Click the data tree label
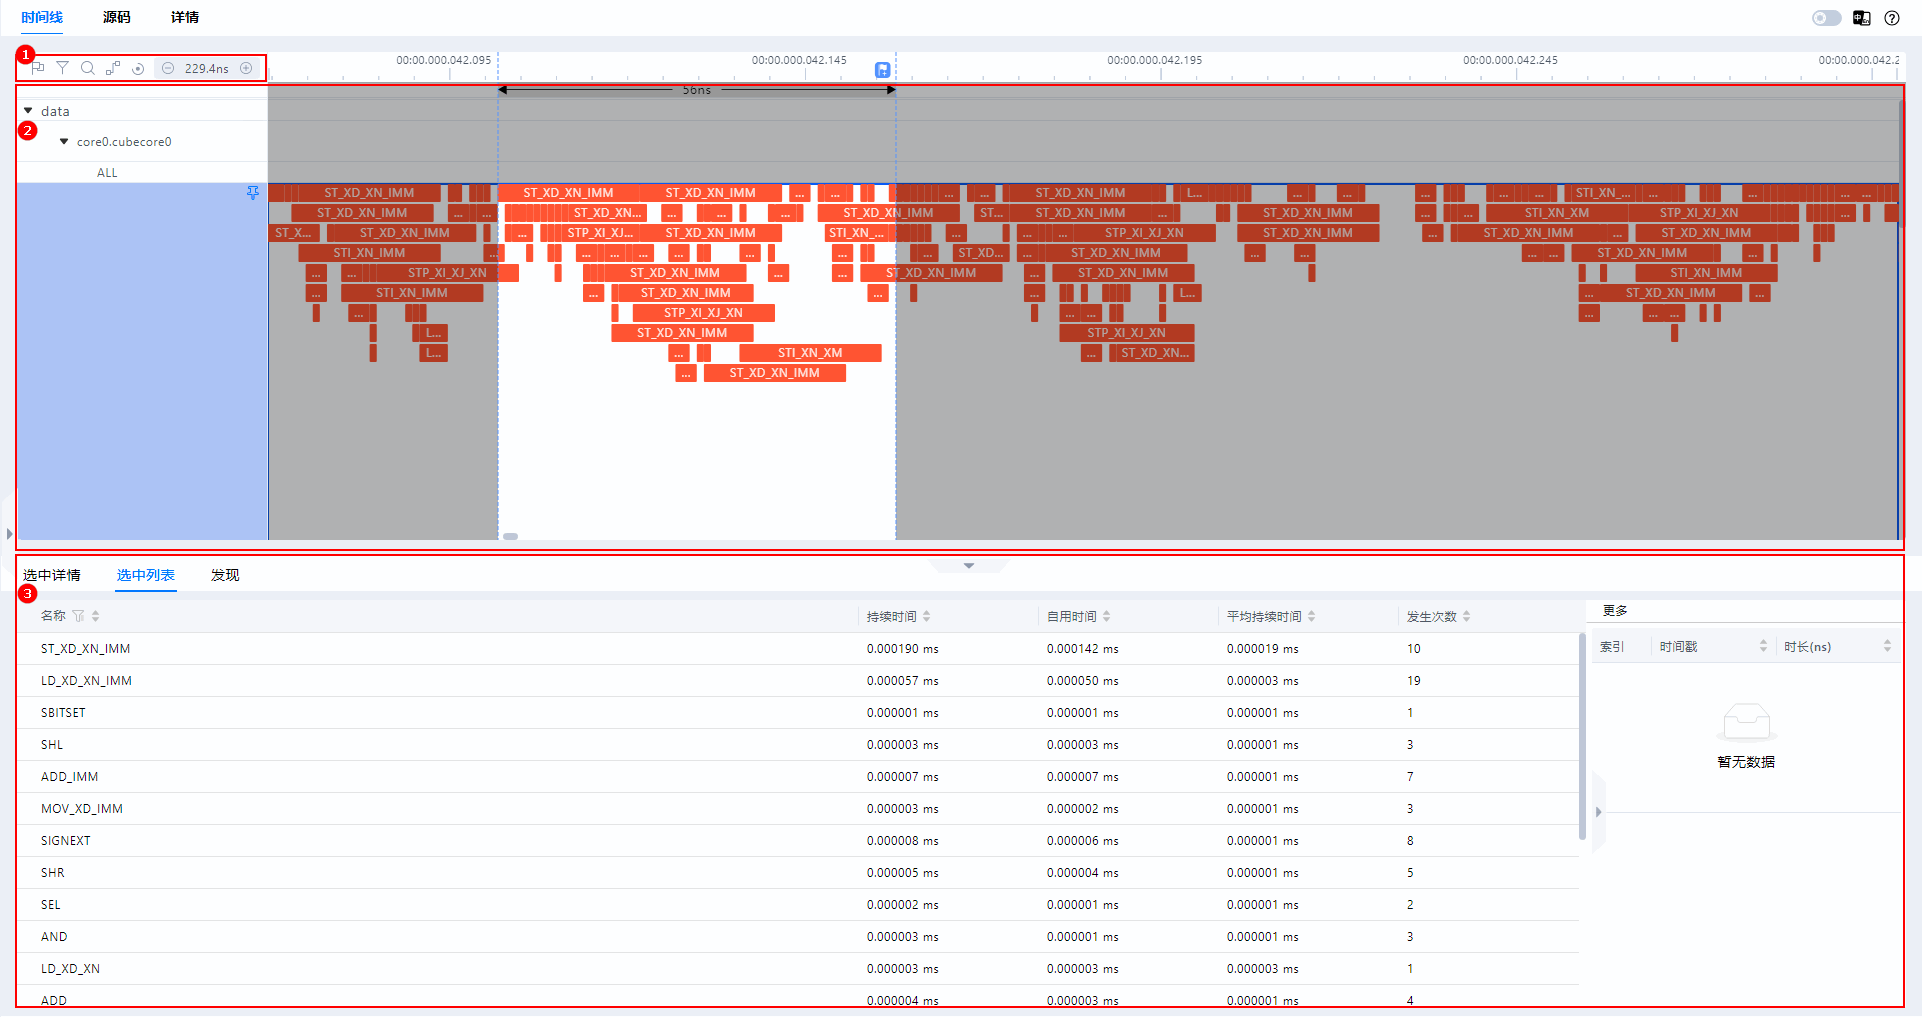The image size is (1922, 1017). pyautogui.click(x=55, y=111)
